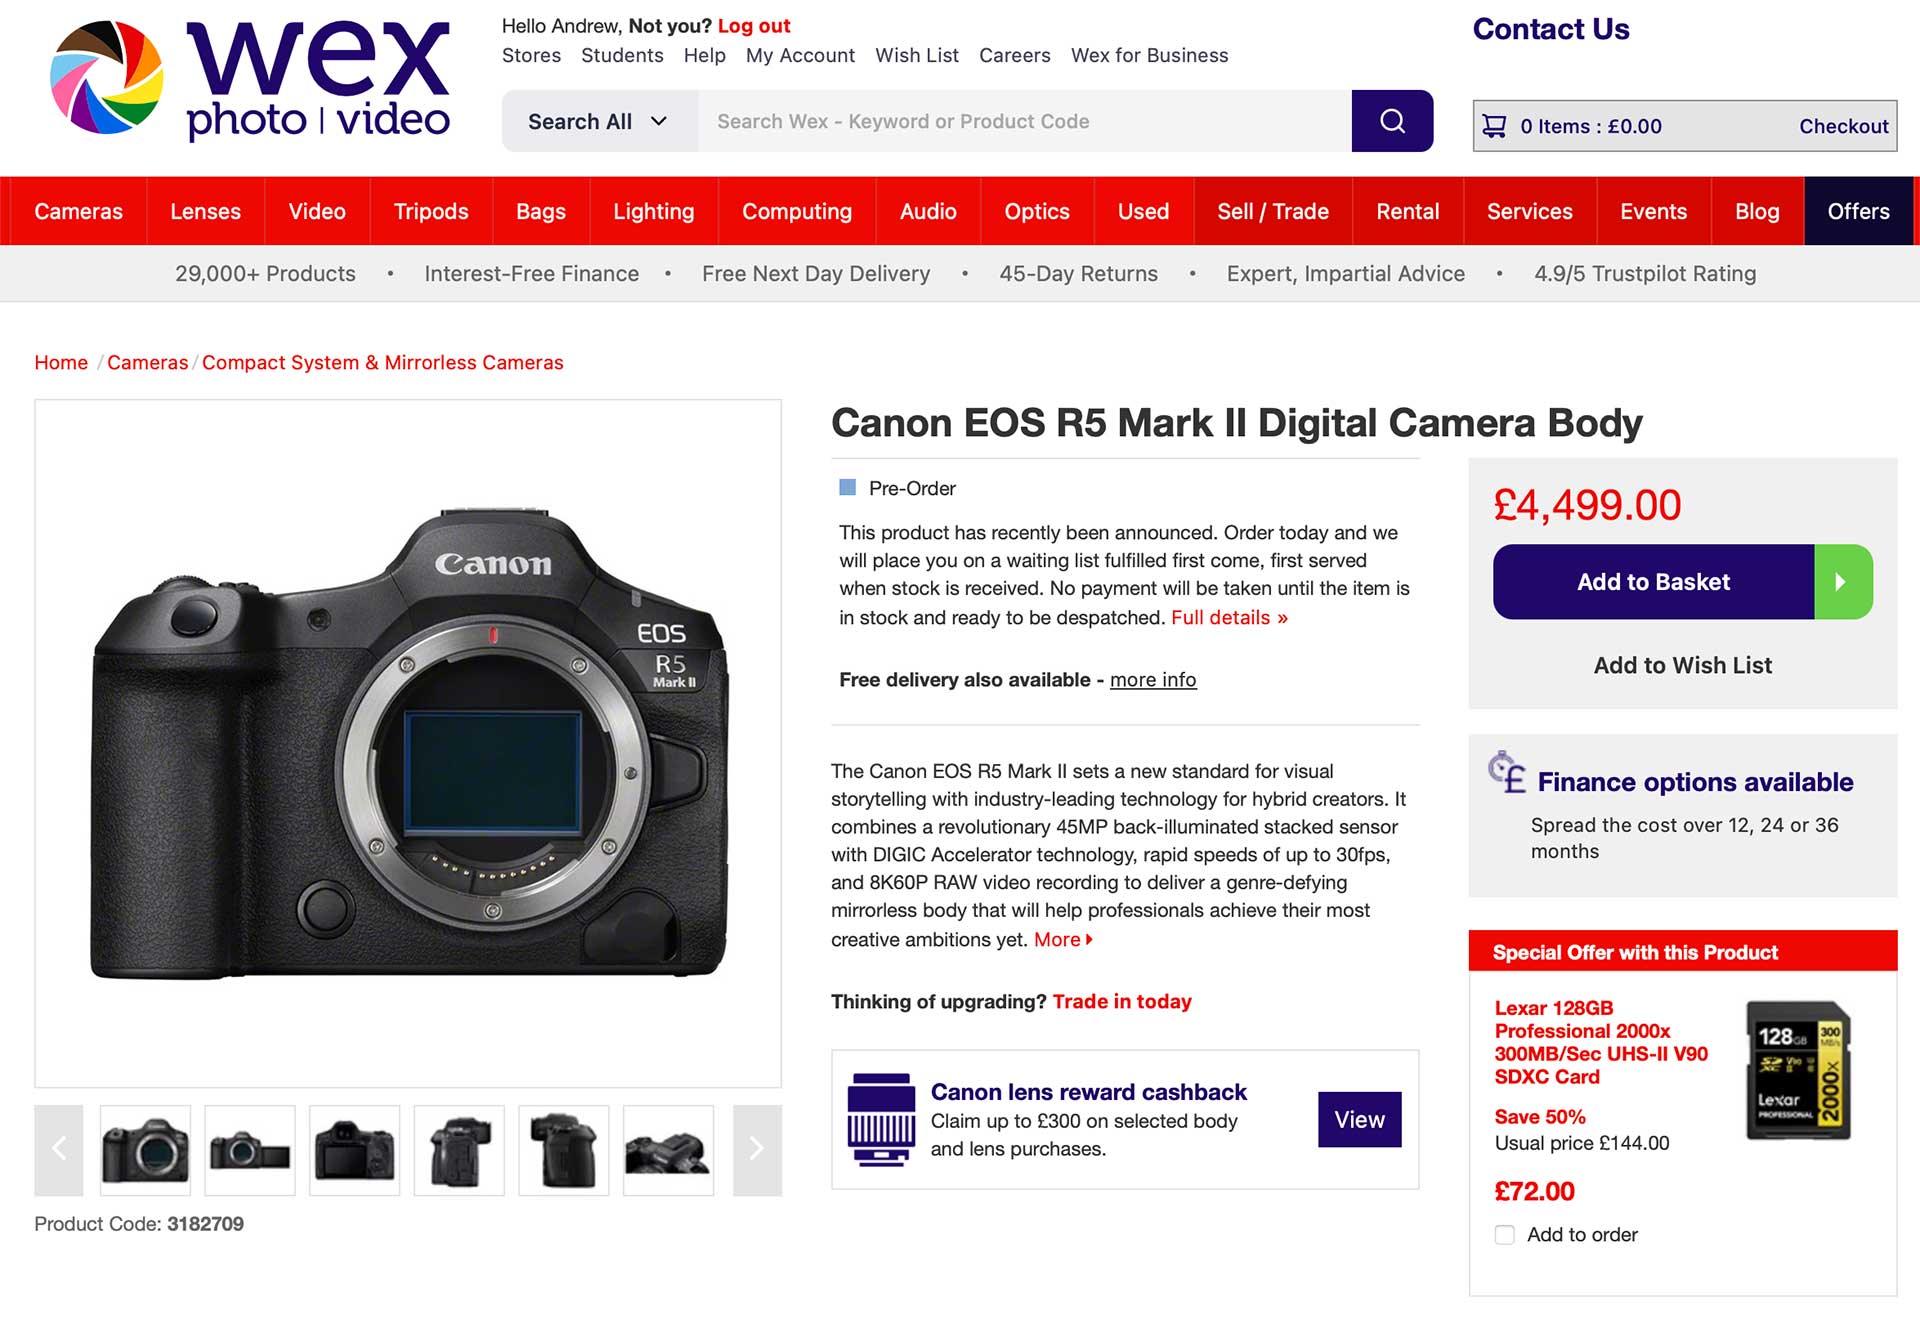Open the Offers tab in navigation bar
This screenshot has width=1920, height=1319.
(x=1858, y=211)
